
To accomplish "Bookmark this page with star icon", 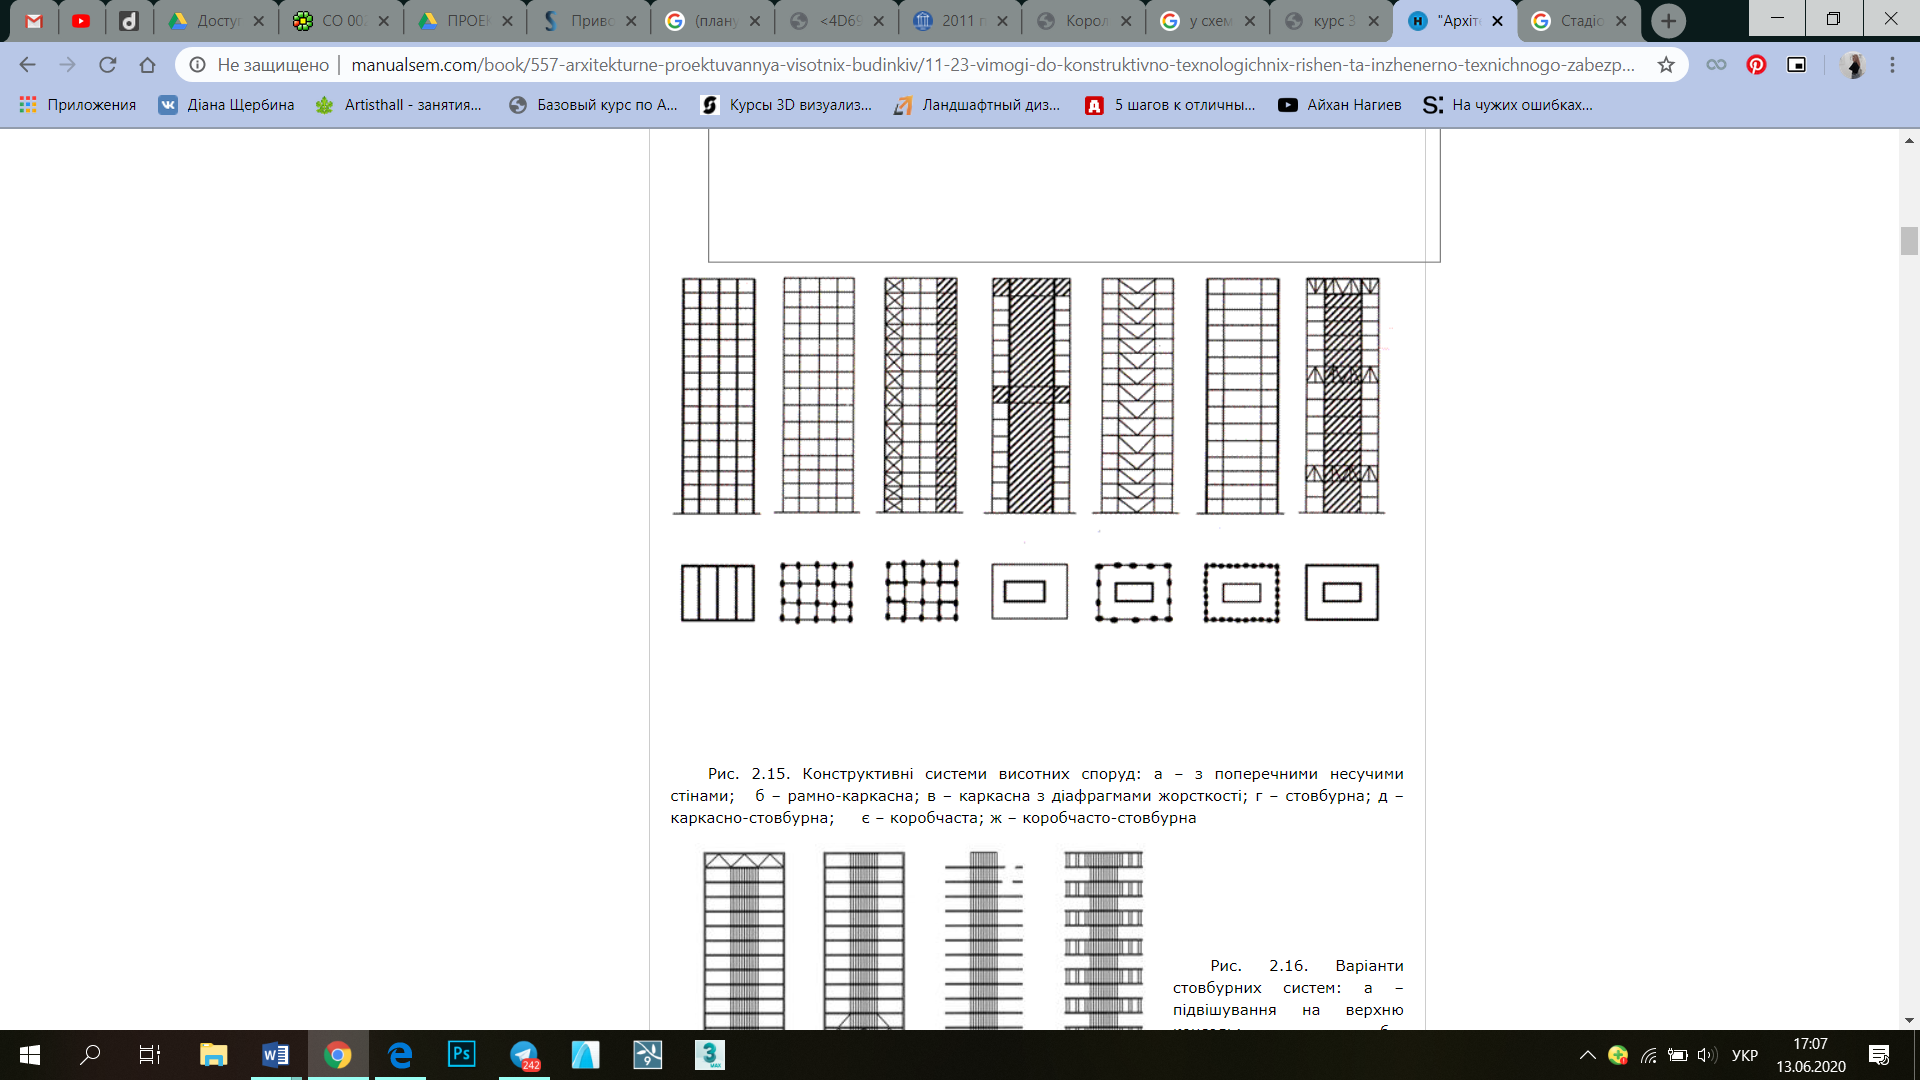I will (1666, 65).
